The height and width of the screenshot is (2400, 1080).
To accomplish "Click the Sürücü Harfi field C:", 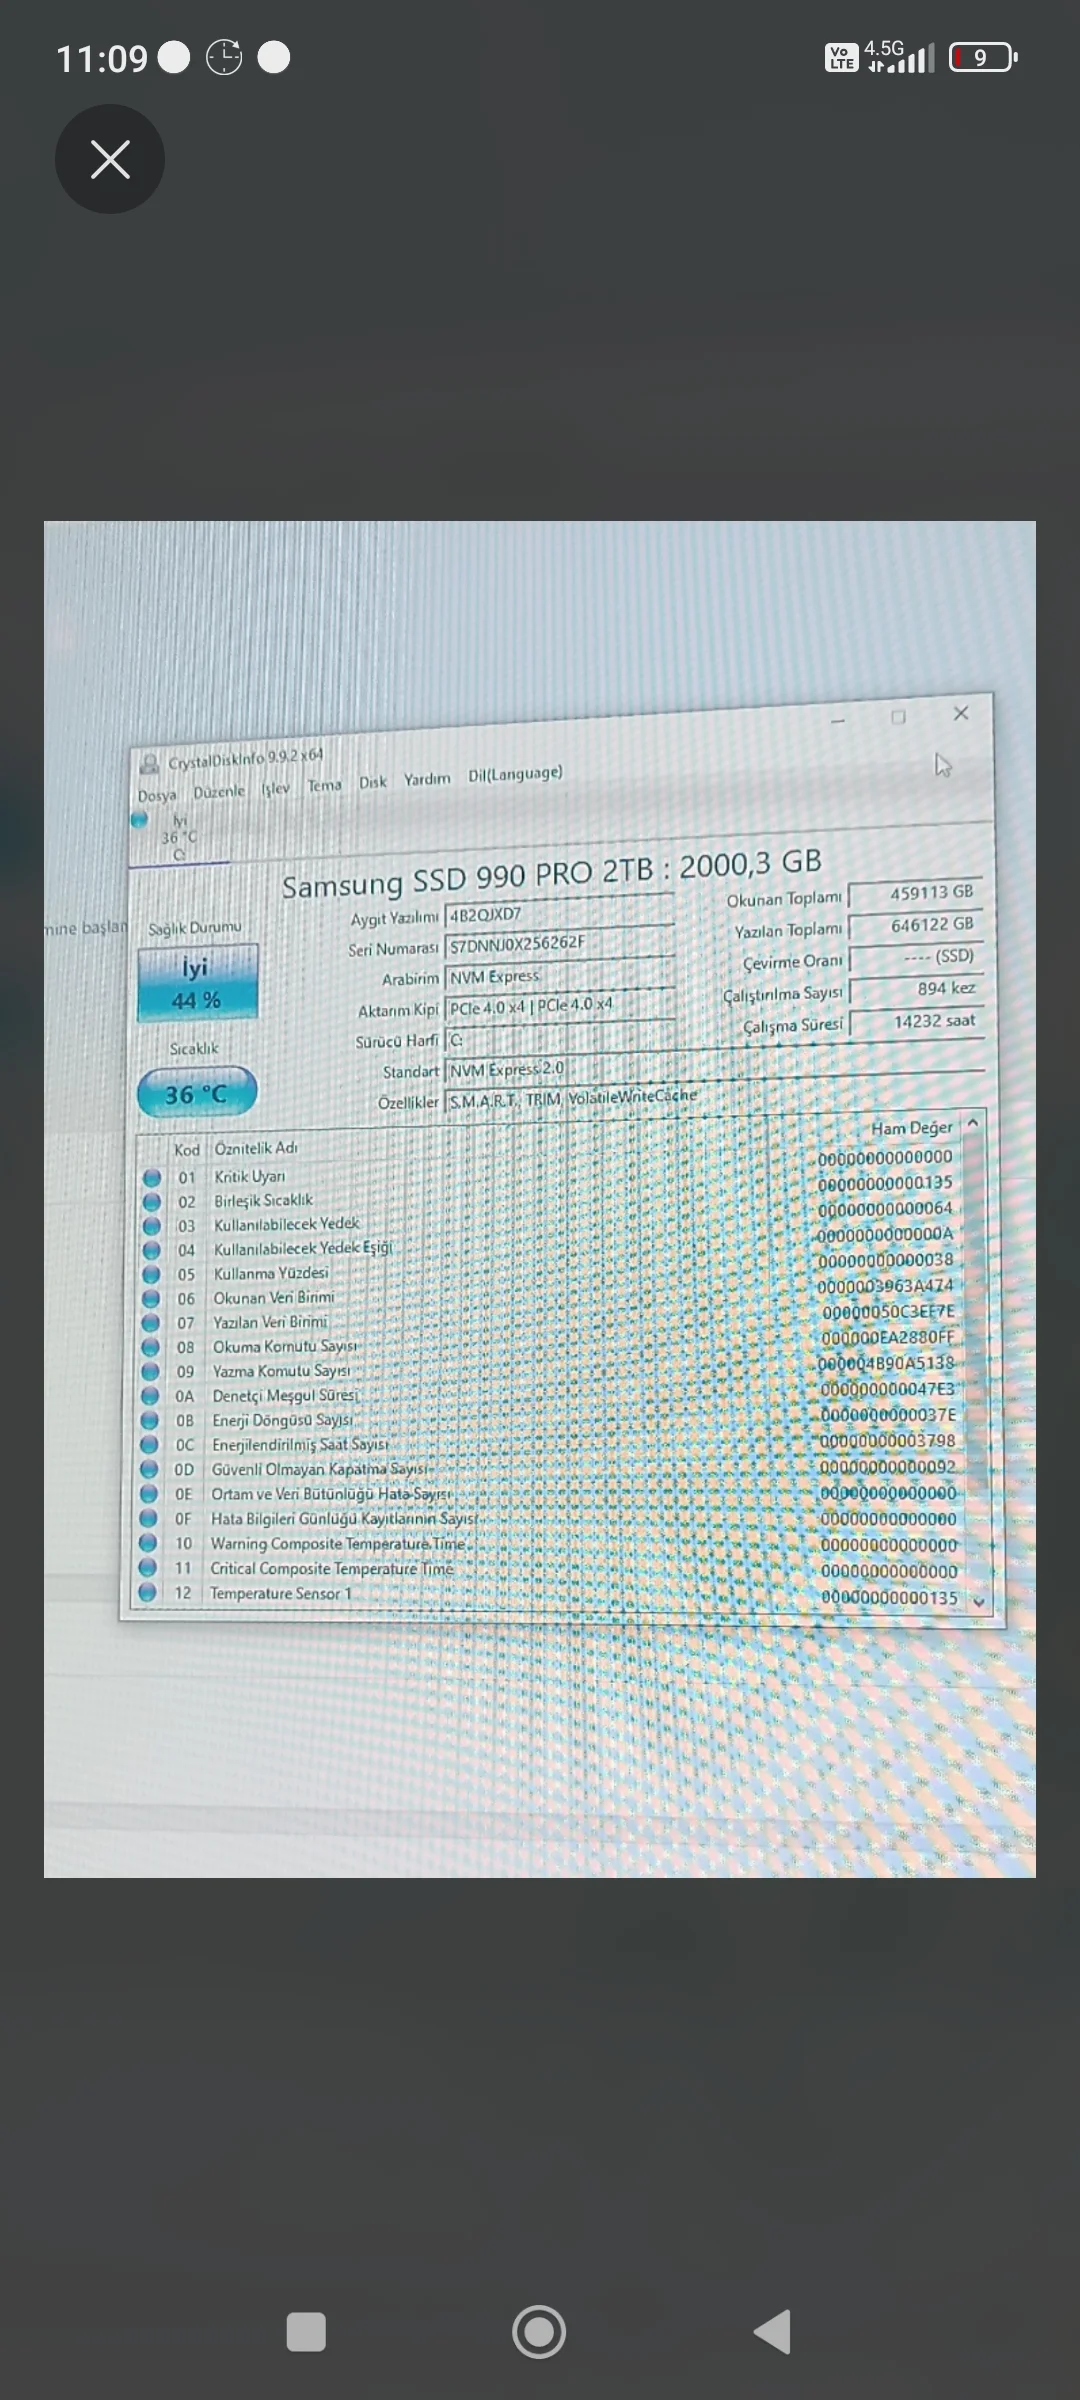I will (560, 1038).
